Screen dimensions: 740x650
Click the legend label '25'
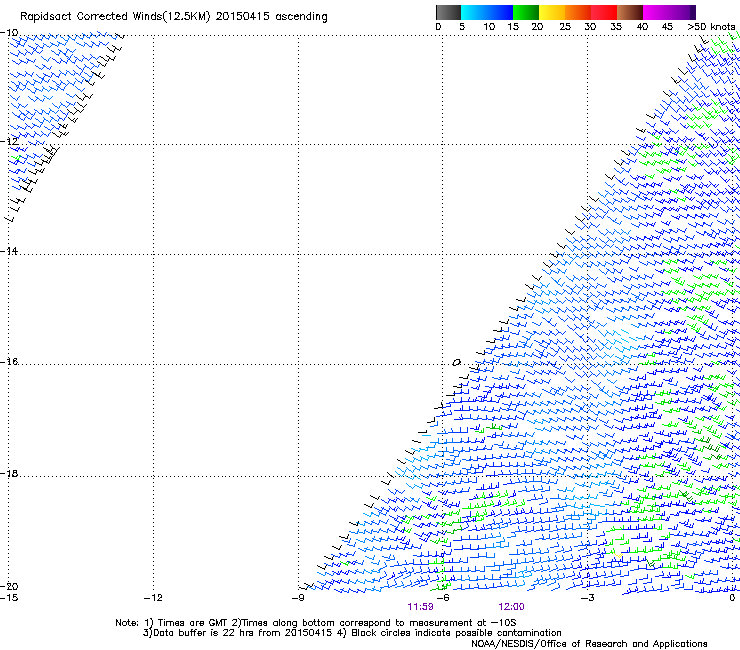point(565,27)
